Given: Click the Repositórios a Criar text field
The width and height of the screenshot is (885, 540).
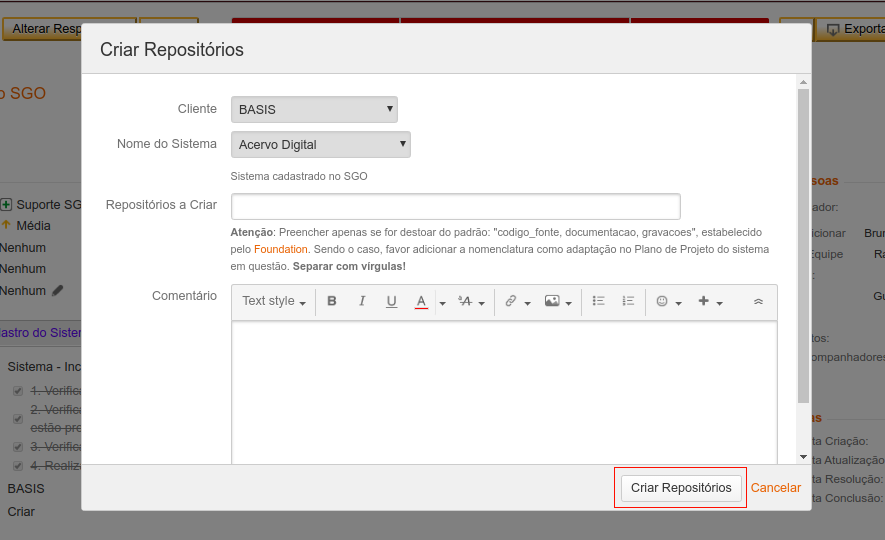Looking at the screenshot, I should click(455, 206).
